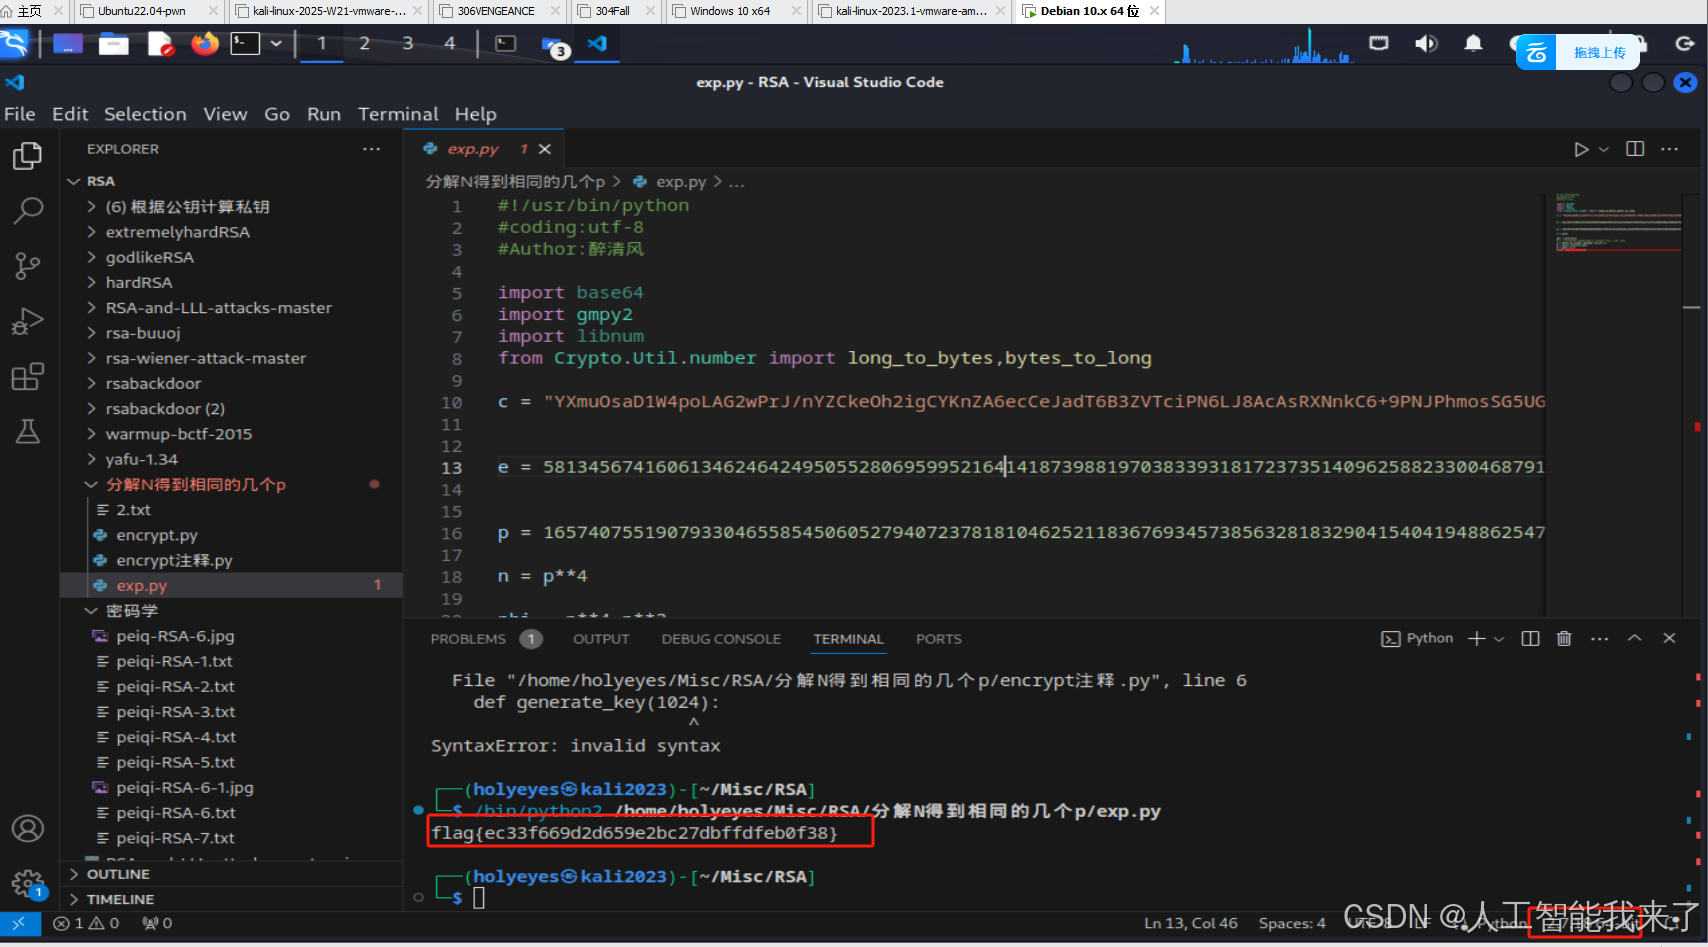Viewport: 1708px width, 947px height.
Task: Select the Python terminal label
Action: (x=1417, y=638)
